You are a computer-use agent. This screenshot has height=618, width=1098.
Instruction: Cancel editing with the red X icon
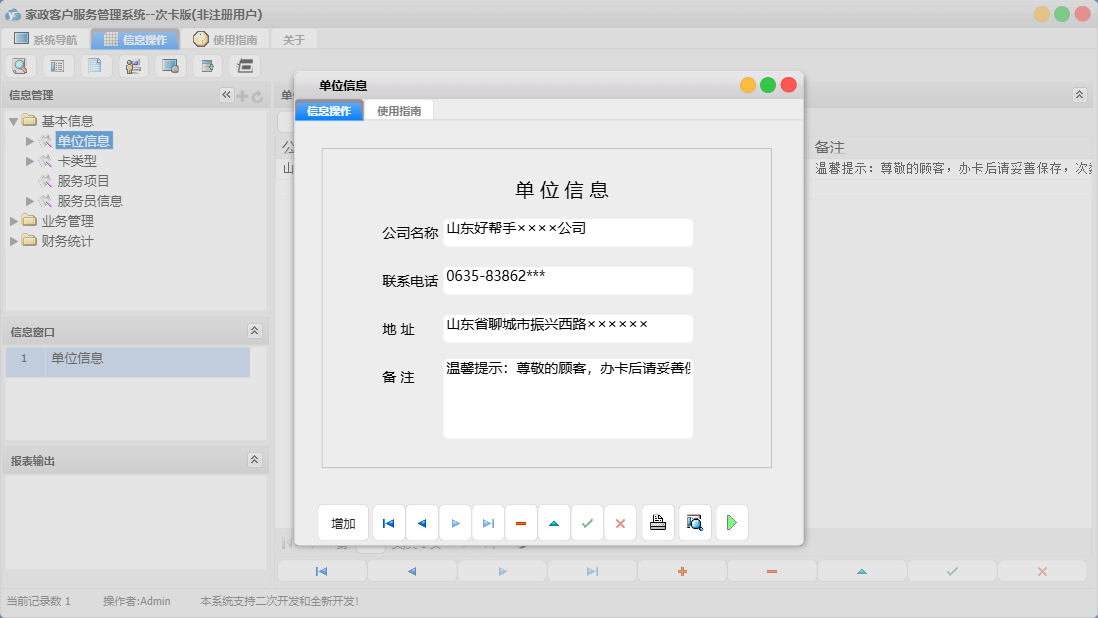(620, 522)
